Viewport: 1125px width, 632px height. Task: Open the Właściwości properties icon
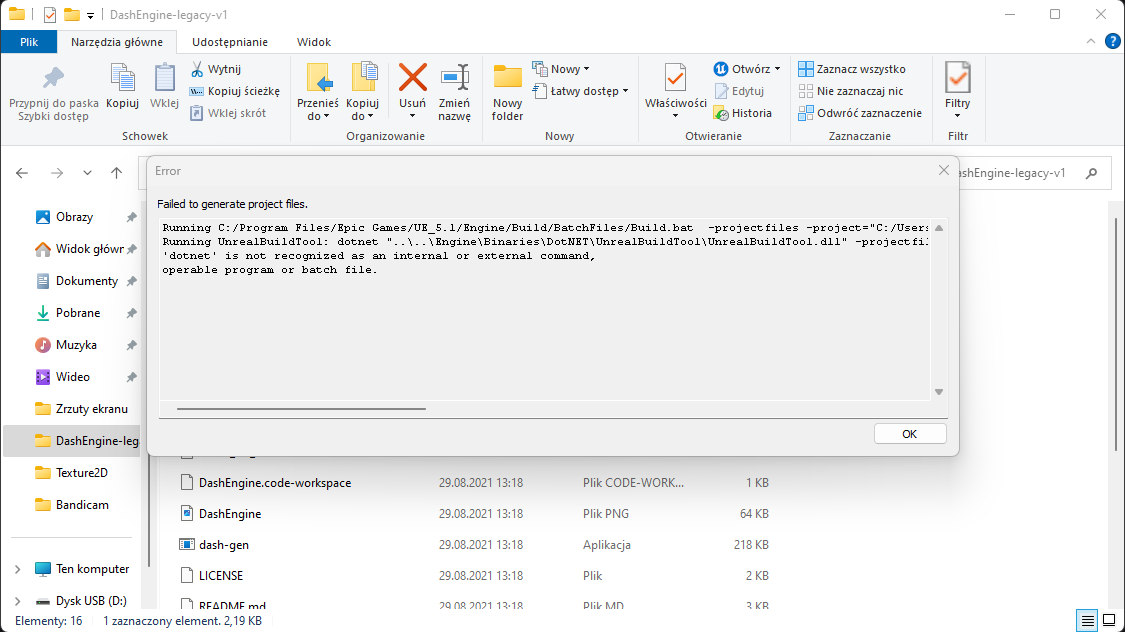pyautogui.click(x=675, y=77)
